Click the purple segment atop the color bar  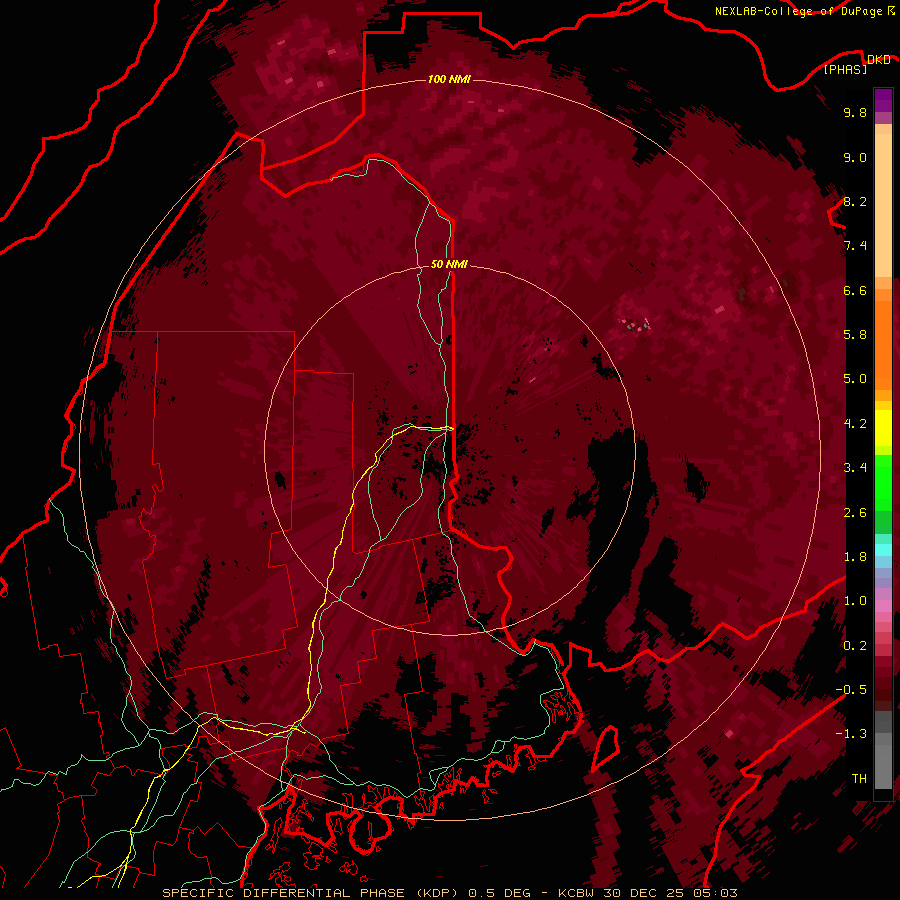pyautogui.click(x=883, y=100)
